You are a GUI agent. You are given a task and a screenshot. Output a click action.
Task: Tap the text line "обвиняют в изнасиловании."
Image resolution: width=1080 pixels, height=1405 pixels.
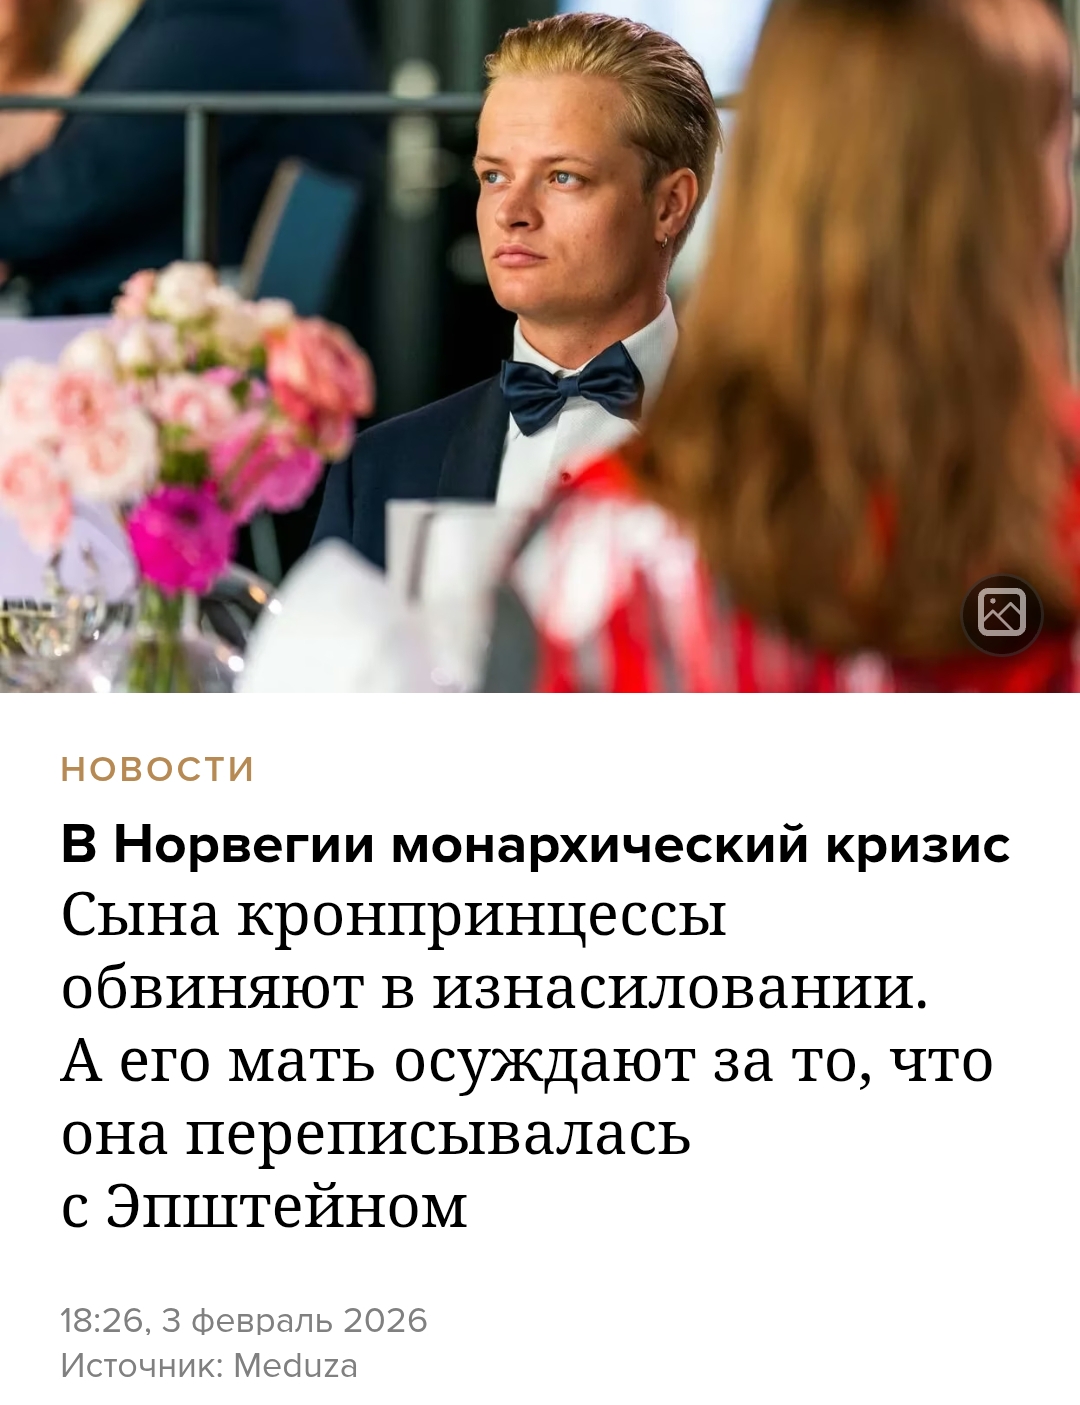point(495,988)
